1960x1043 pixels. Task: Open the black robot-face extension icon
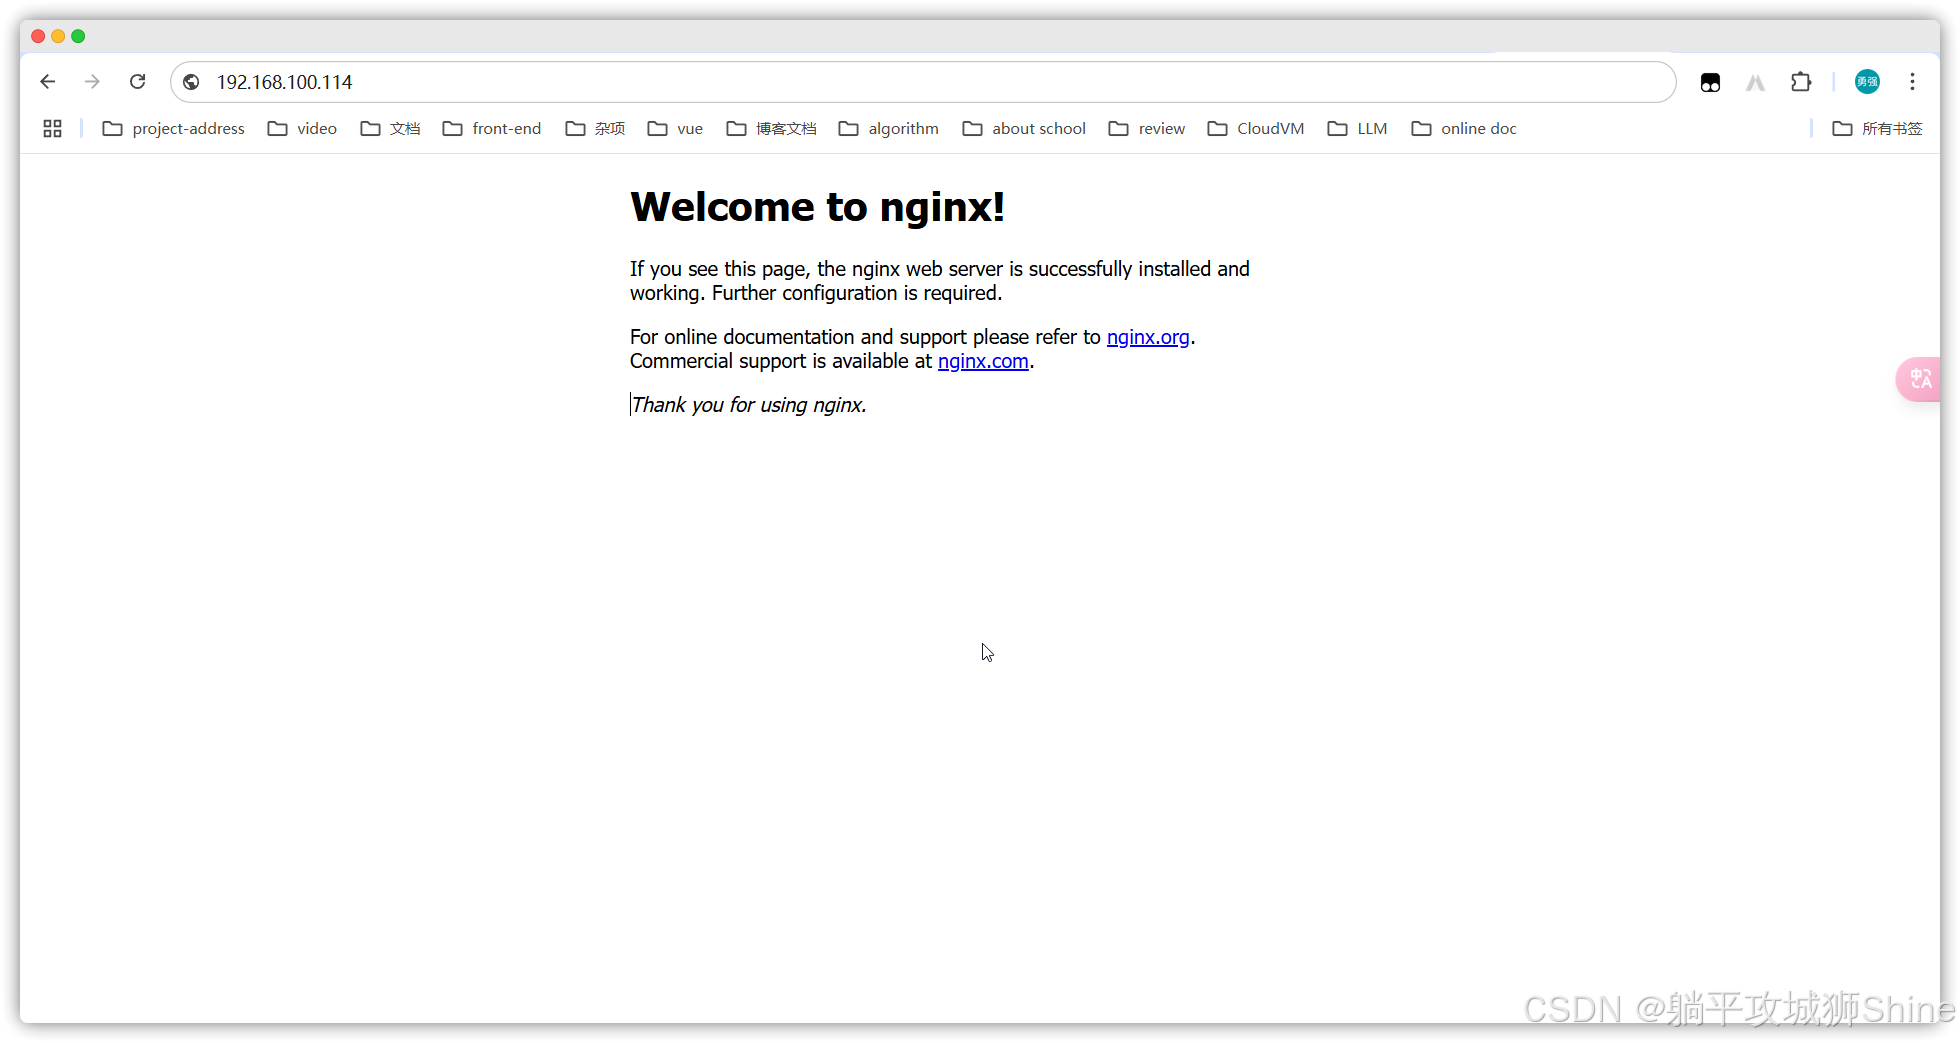[1710, 82]
